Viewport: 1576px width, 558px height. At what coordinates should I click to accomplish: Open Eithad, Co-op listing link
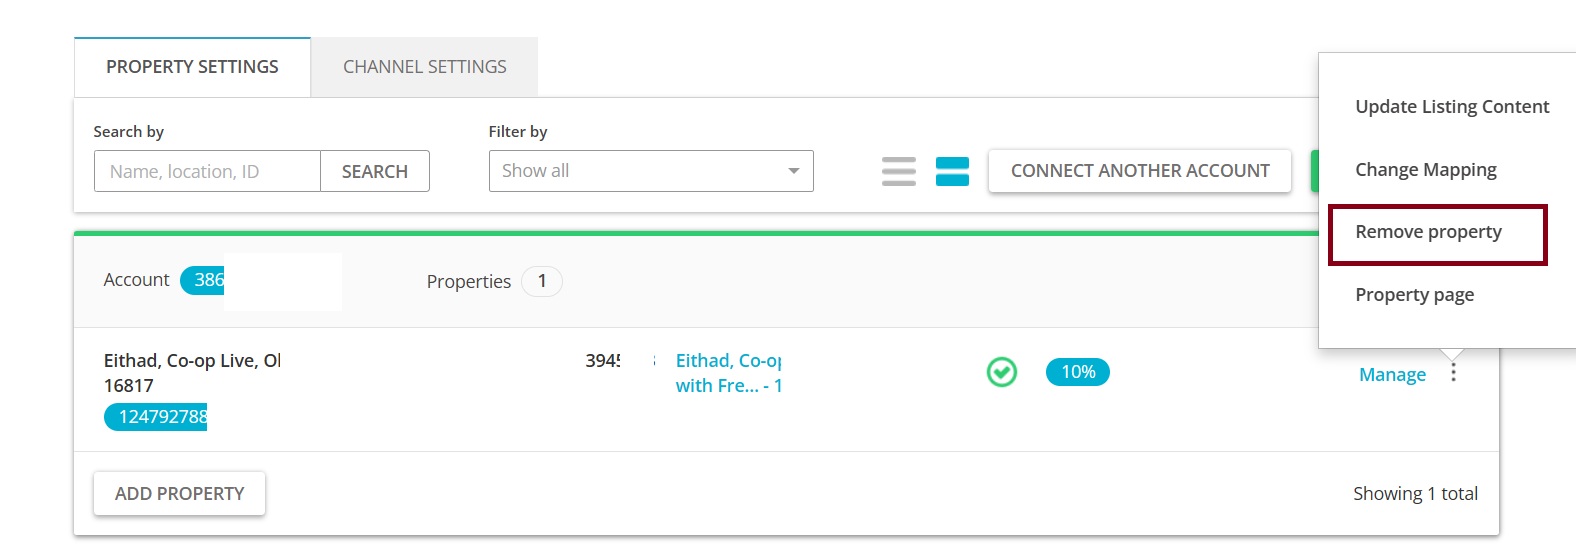click(x=729, y=373)
